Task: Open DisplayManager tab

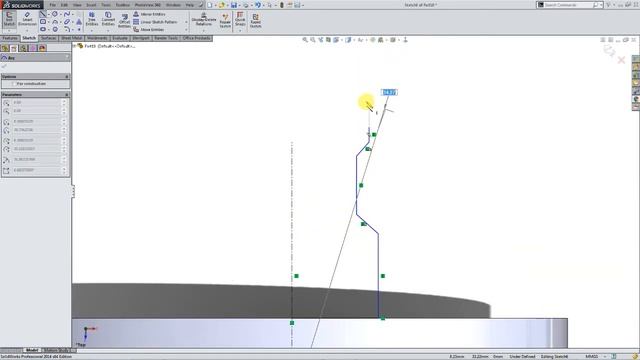Action: (x=42, y=48)
